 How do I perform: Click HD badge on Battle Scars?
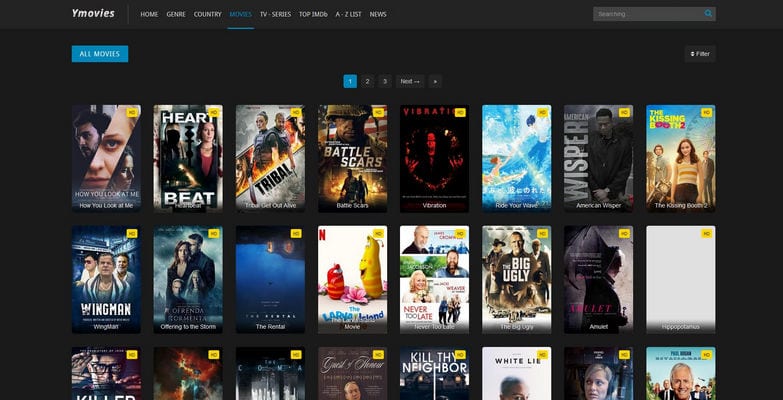(378, 113)
